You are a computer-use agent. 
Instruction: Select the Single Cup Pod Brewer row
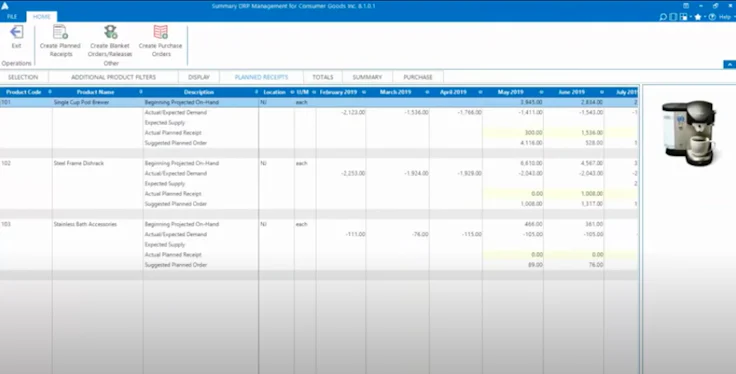click(319, 102)
